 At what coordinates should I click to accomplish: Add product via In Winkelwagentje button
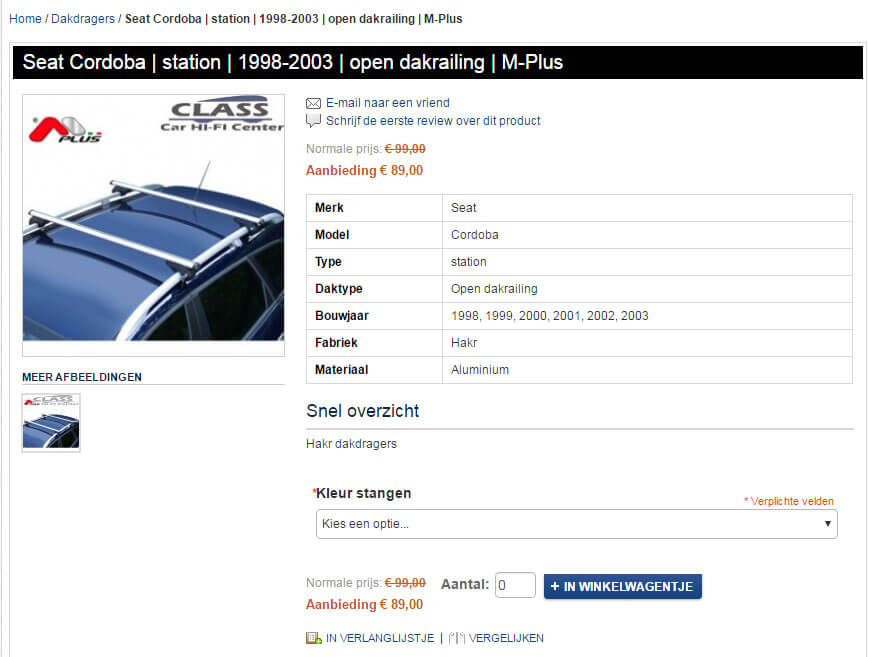pos(623,586)
